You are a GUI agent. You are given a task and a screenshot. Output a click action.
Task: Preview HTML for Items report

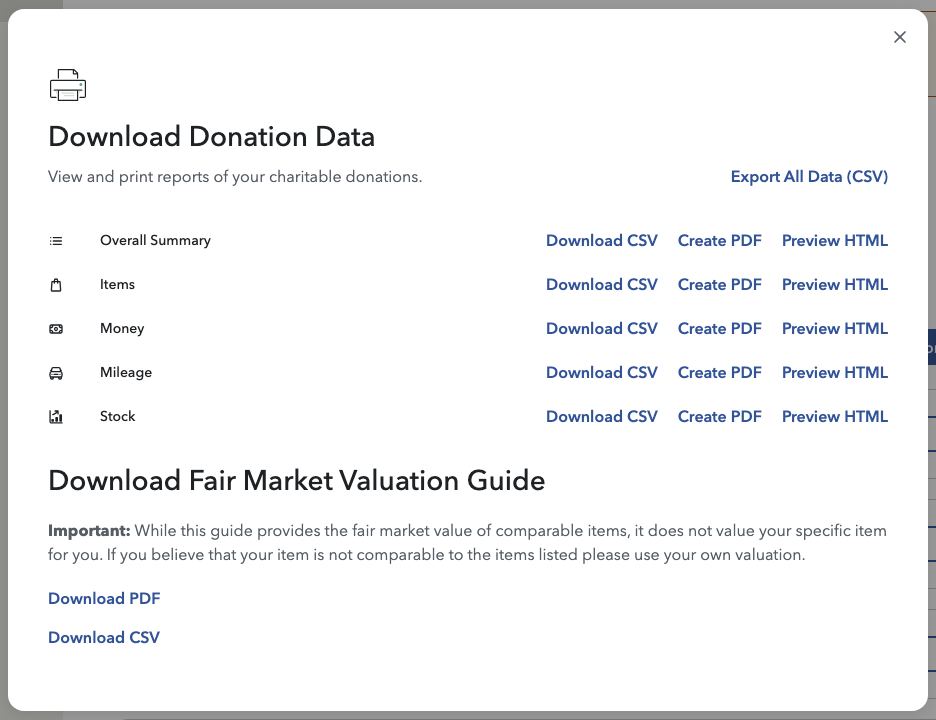(x=835, y=285)
